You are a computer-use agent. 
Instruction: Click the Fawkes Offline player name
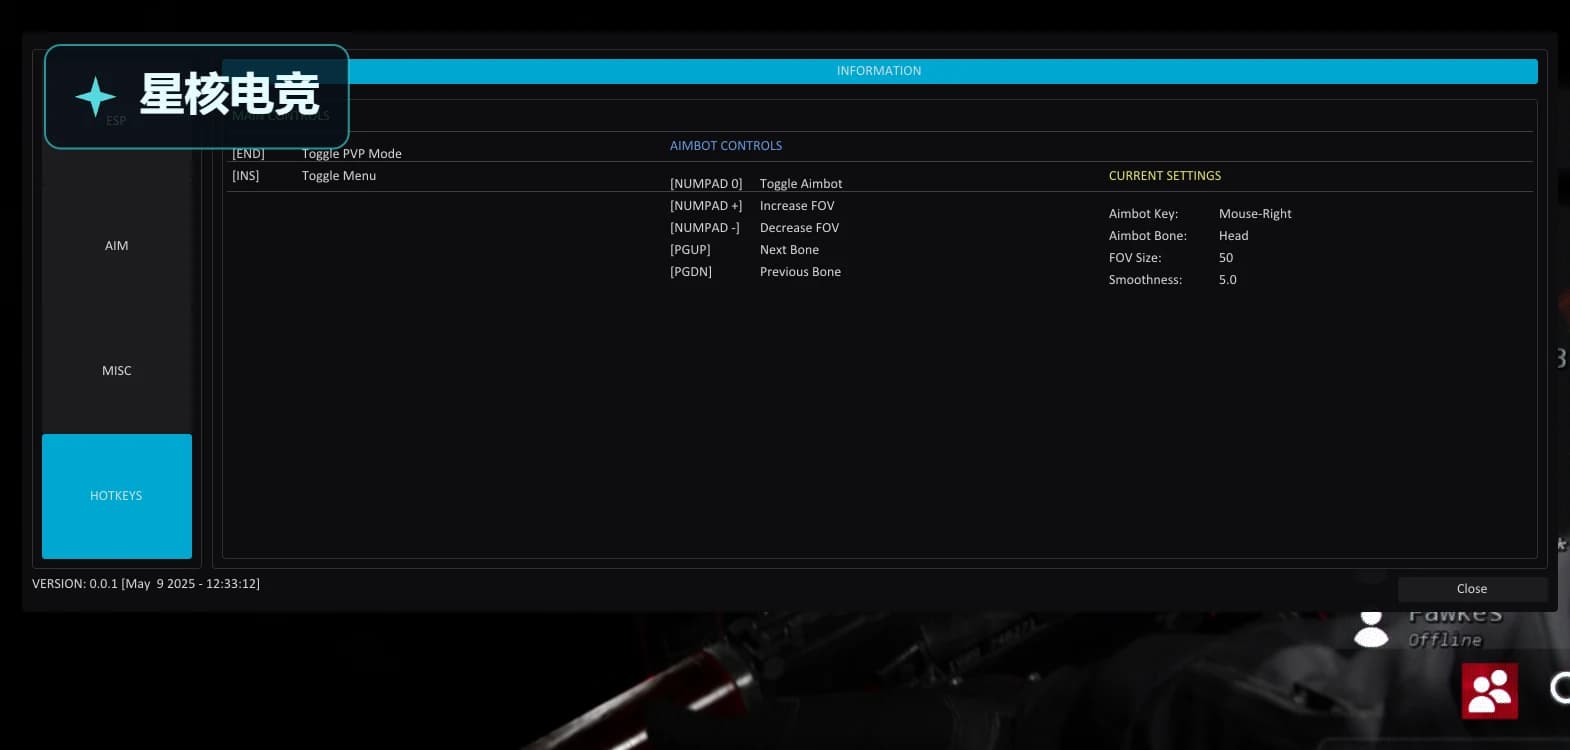(1454, 626)
